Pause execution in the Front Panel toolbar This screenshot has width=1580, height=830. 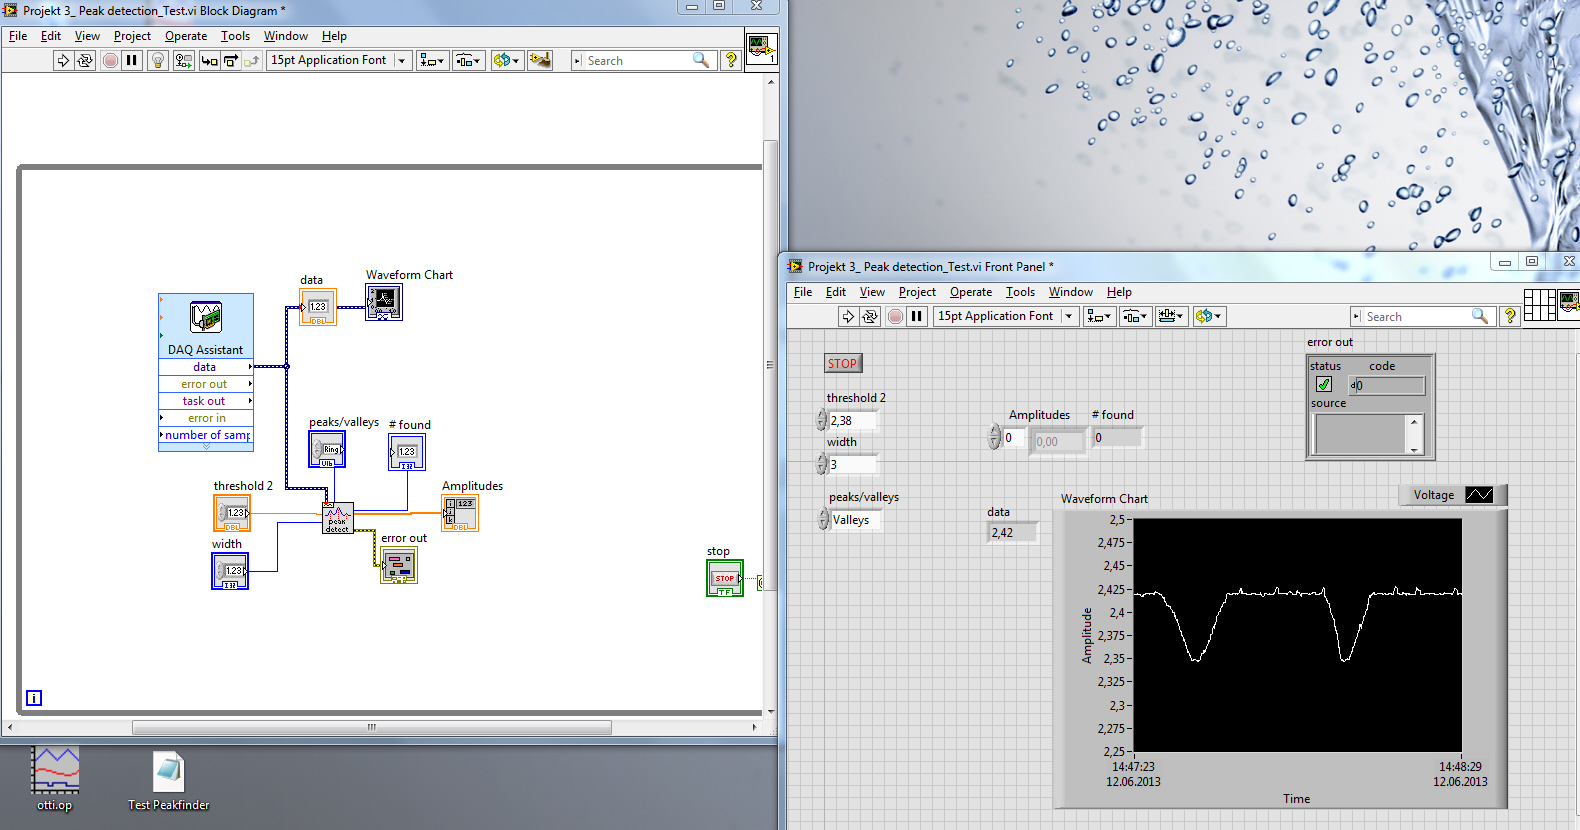point(916,316)
